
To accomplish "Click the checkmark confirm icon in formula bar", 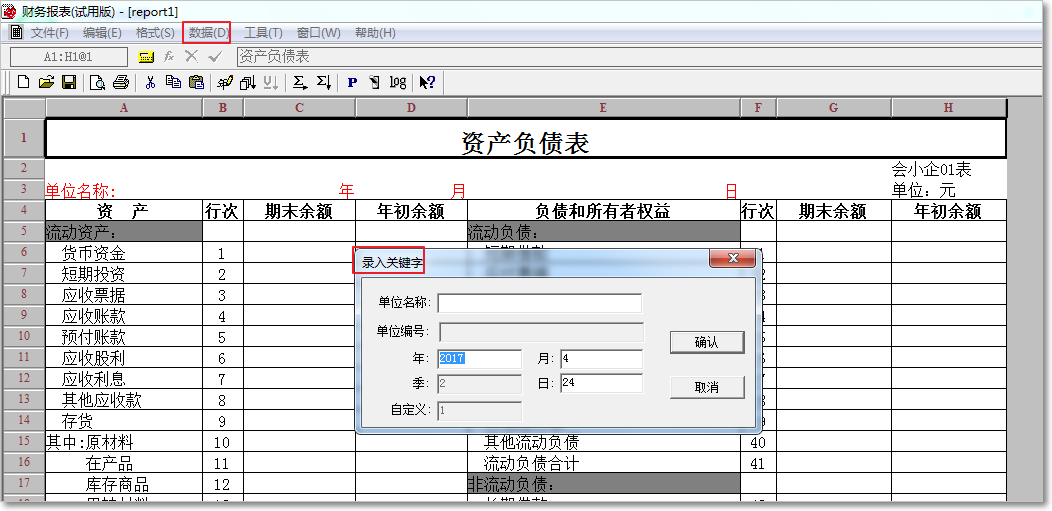I will pos(215,57).
